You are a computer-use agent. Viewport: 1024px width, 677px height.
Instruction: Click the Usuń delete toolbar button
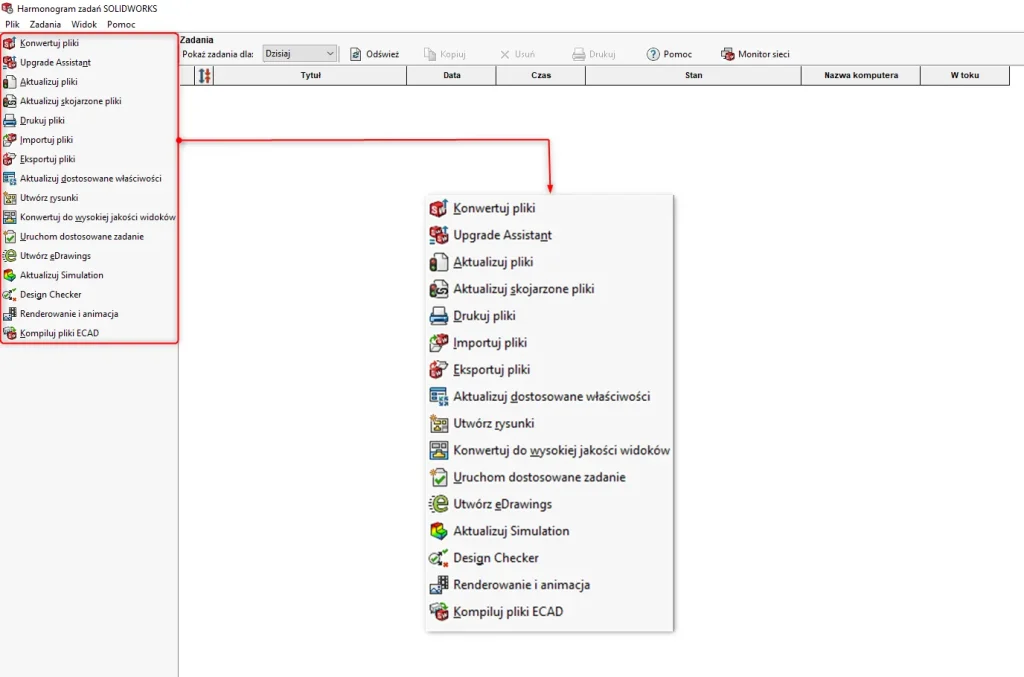point(517,54)
